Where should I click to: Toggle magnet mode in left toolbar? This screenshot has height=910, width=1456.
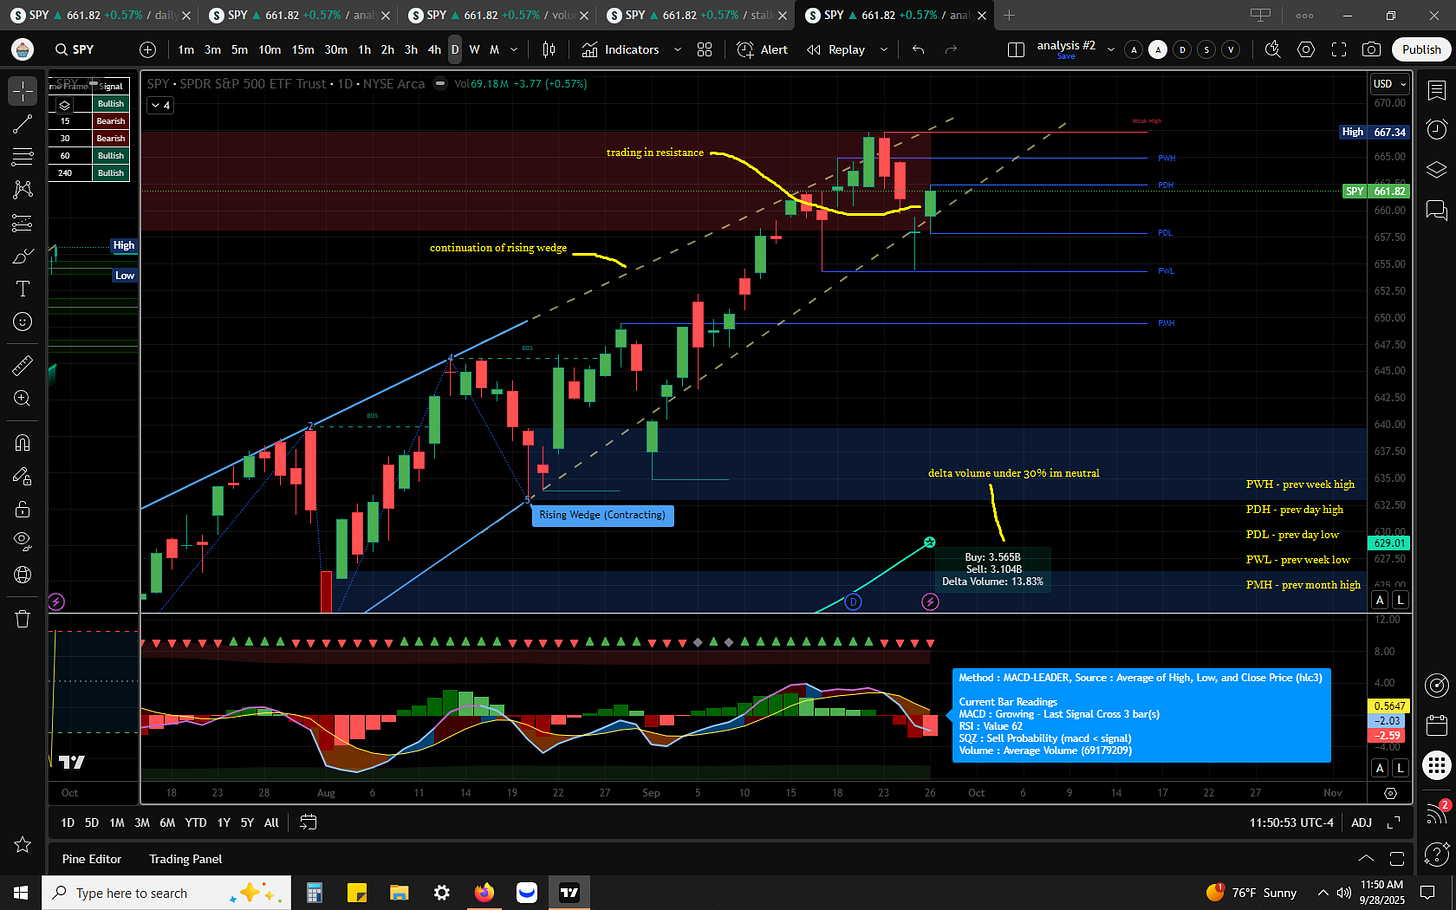pos(23,443)
